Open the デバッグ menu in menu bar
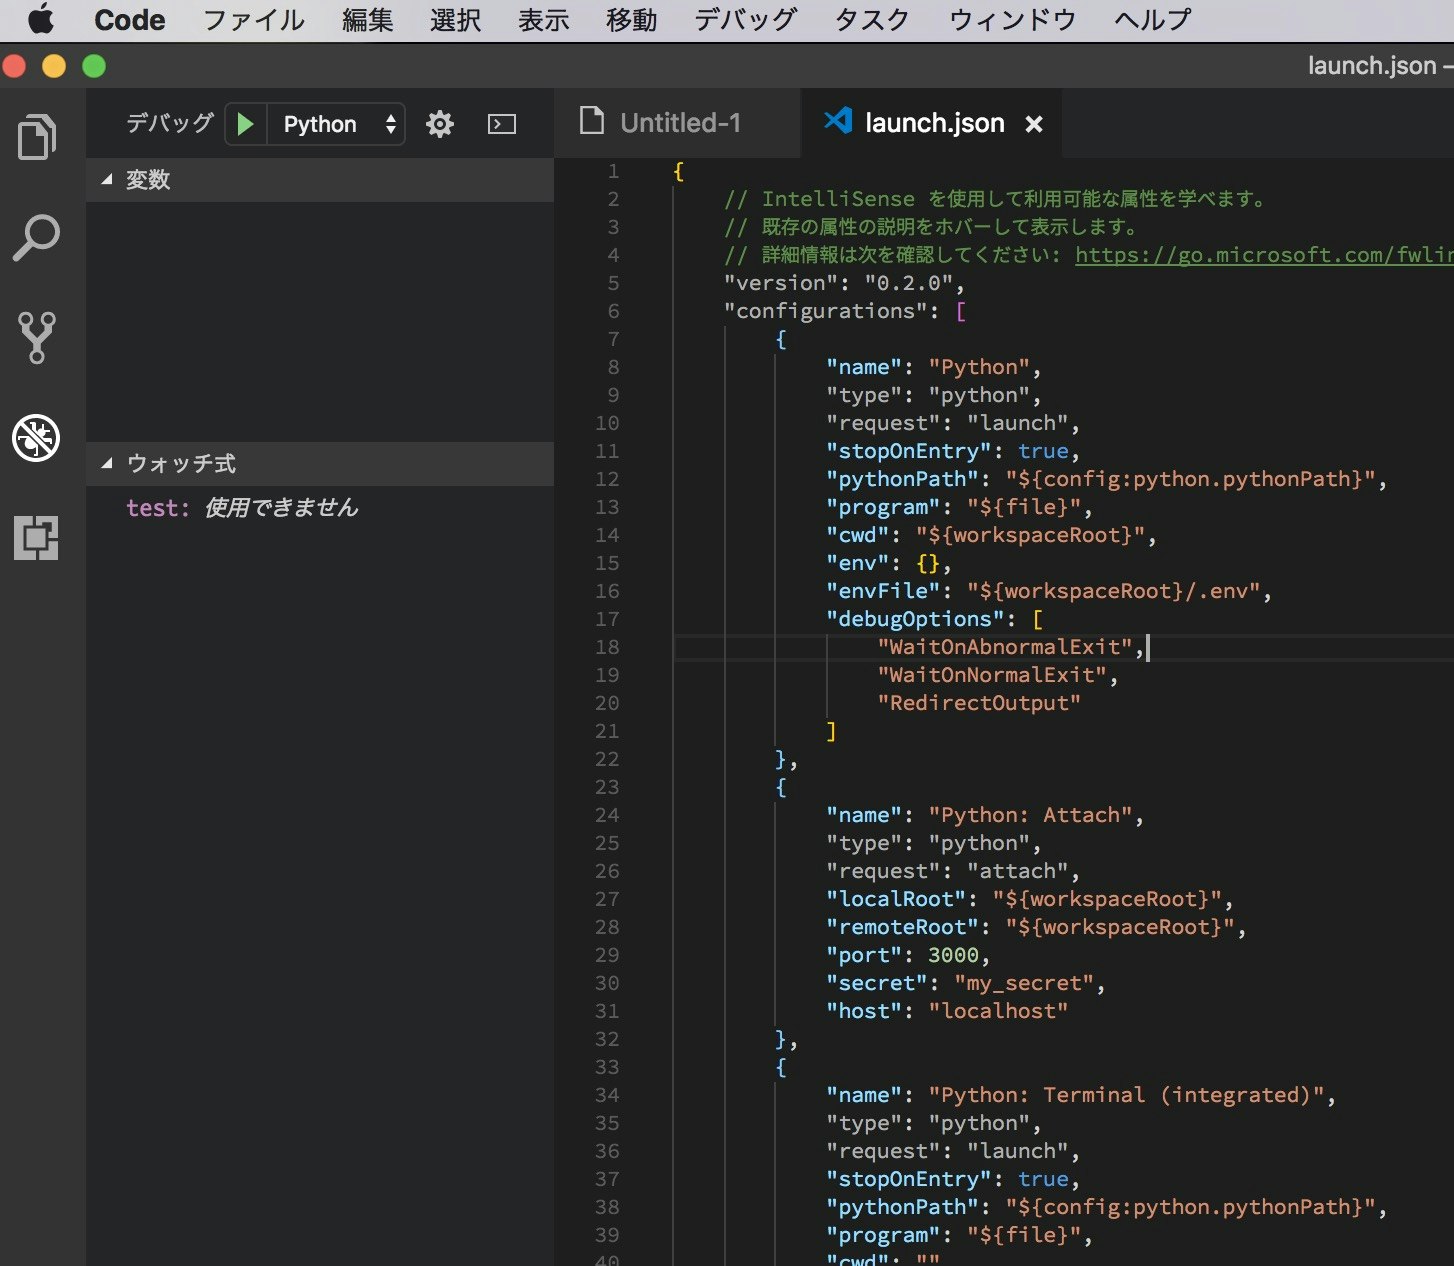The image size is (1454, 1266). pyautogui.click(x=745, y=19)
